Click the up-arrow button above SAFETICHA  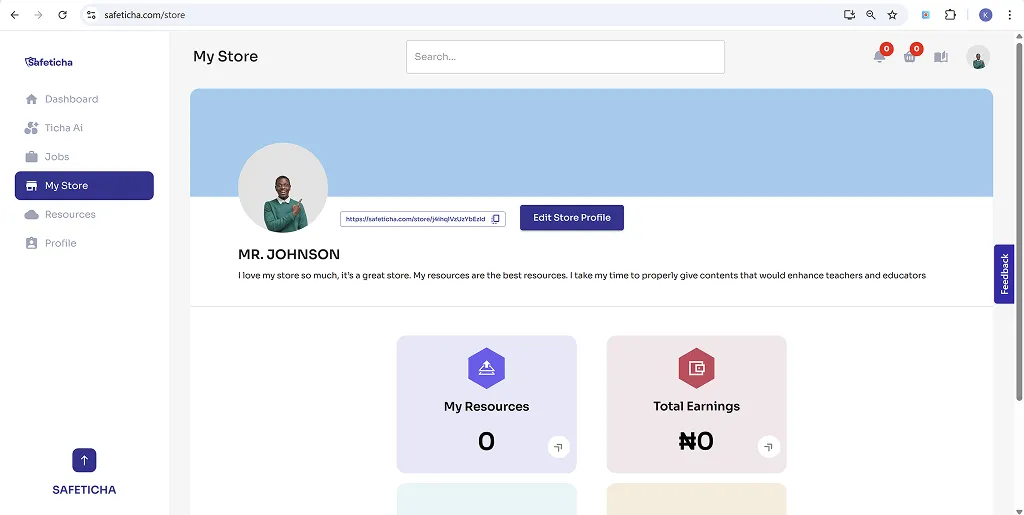84,460
